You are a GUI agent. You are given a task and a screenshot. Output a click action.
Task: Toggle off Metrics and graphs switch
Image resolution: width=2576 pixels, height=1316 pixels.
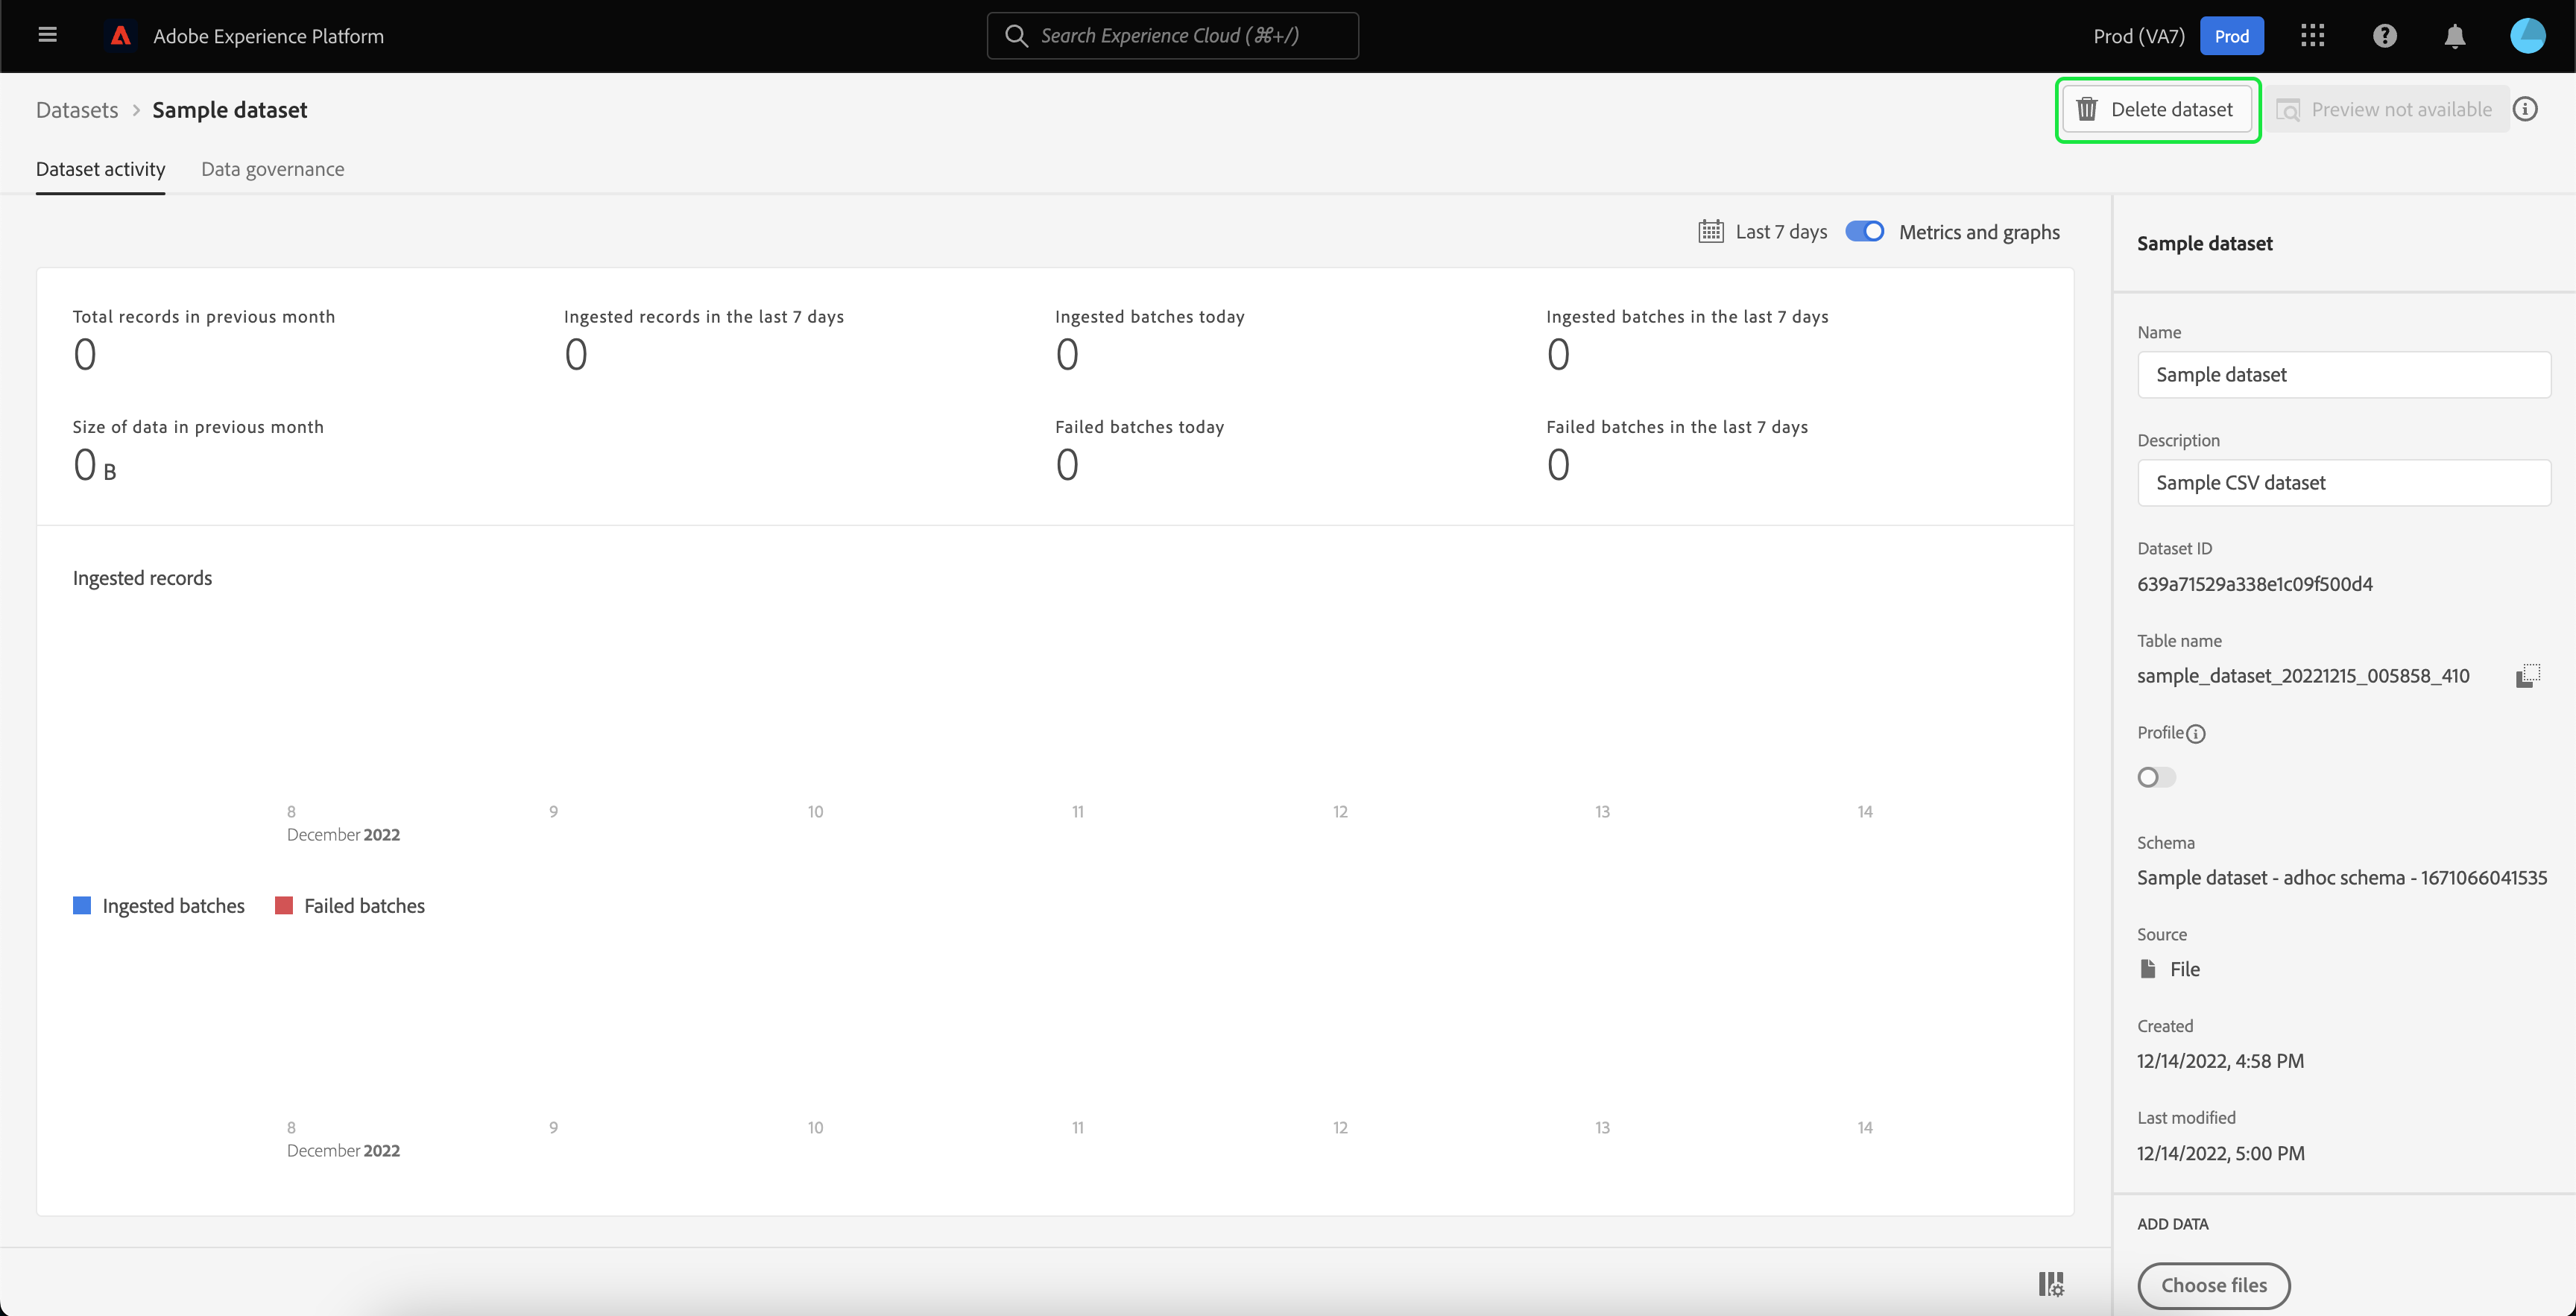pos(1864,232)
